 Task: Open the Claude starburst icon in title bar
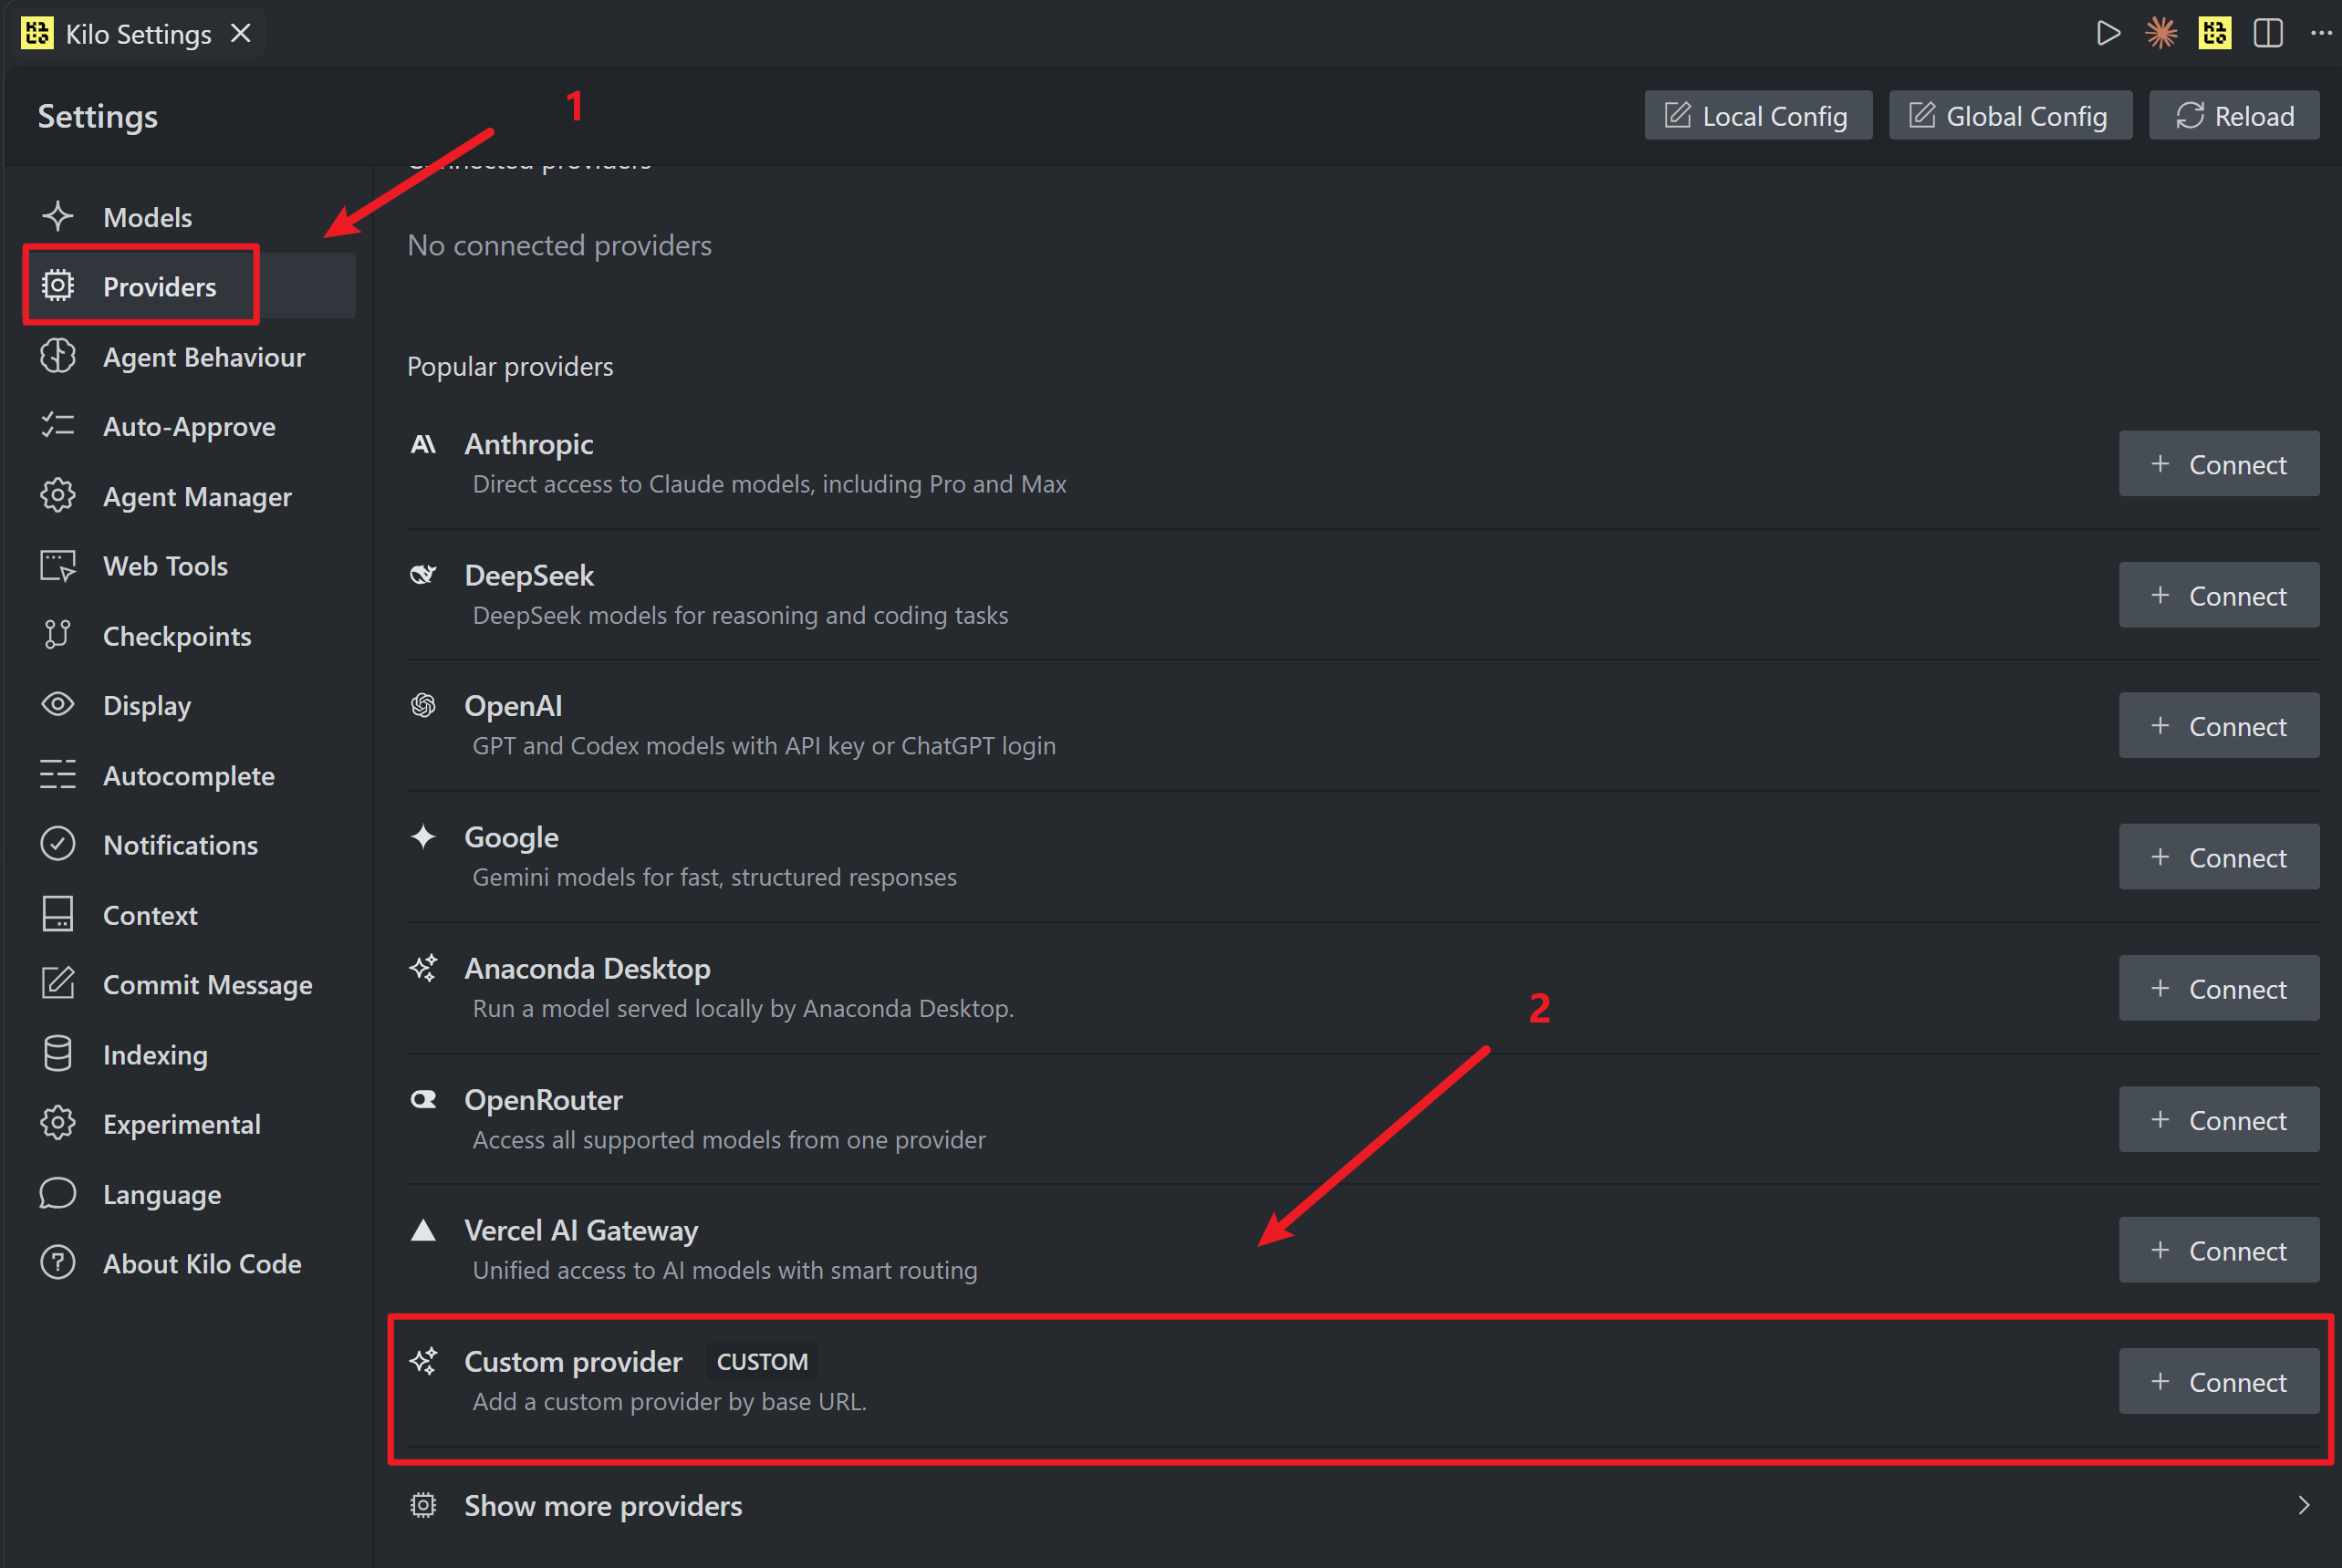[2161, 33]
